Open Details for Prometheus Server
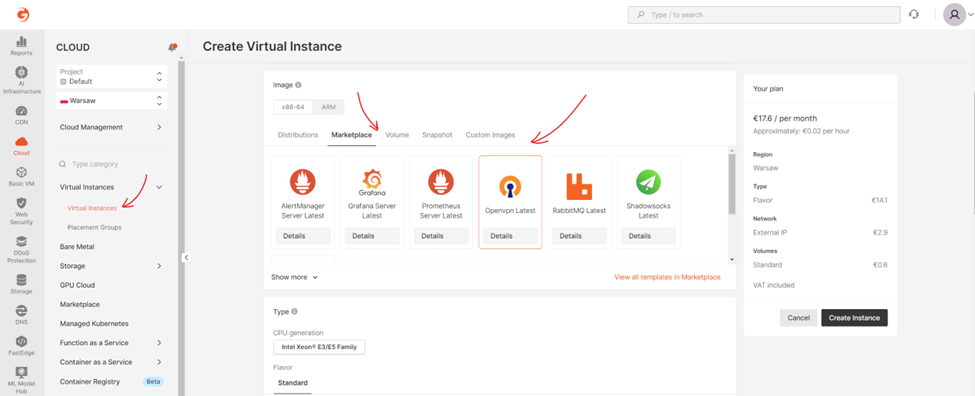Viewport: 975px width, 396px height. [441, 236]
